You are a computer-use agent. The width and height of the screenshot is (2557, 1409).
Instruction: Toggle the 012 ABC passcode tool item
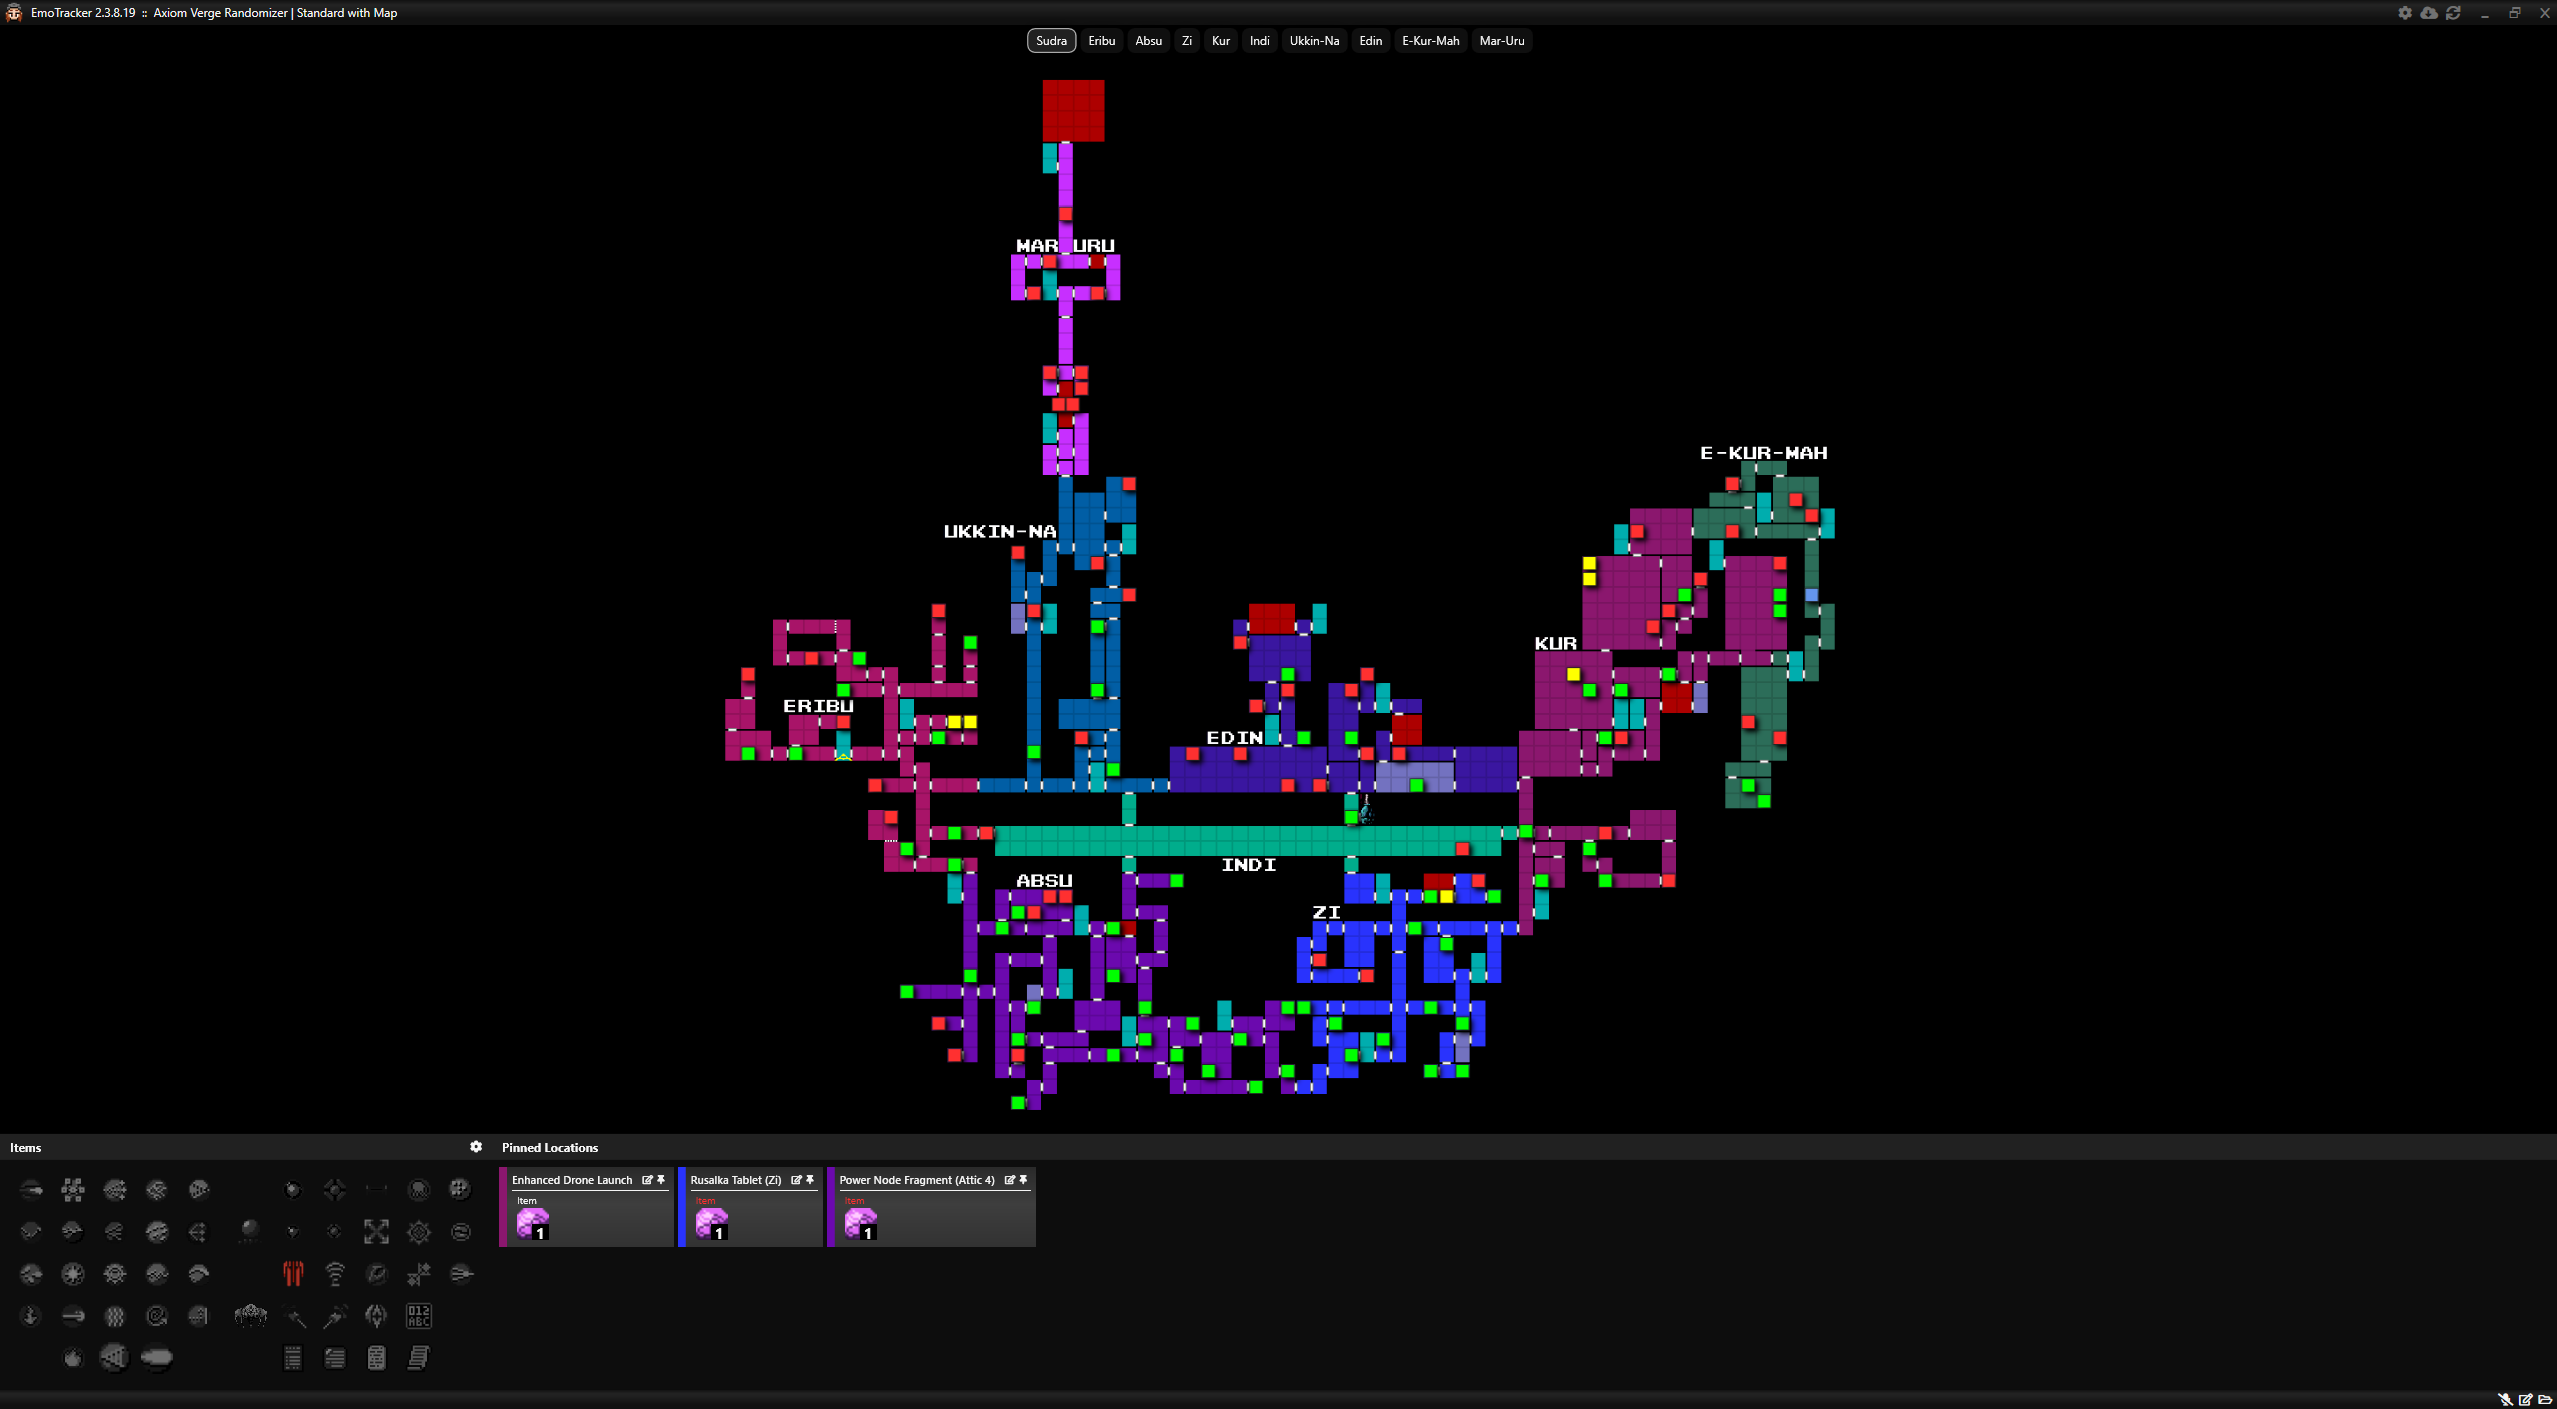(x=418, y=1316)
